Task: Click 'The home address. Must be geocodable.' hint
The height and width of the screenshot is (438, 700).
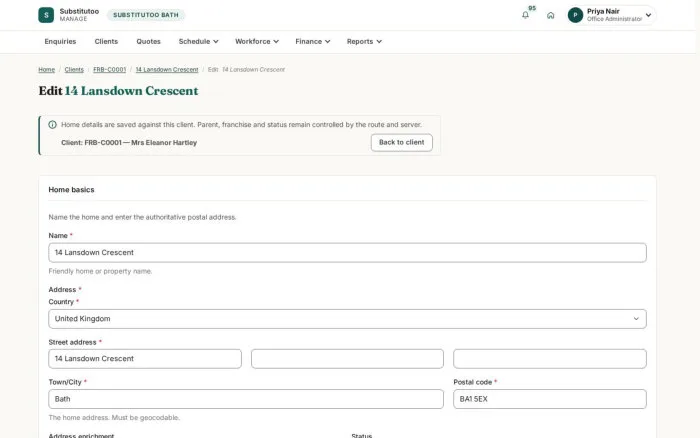Action: (x=114, y=418)
